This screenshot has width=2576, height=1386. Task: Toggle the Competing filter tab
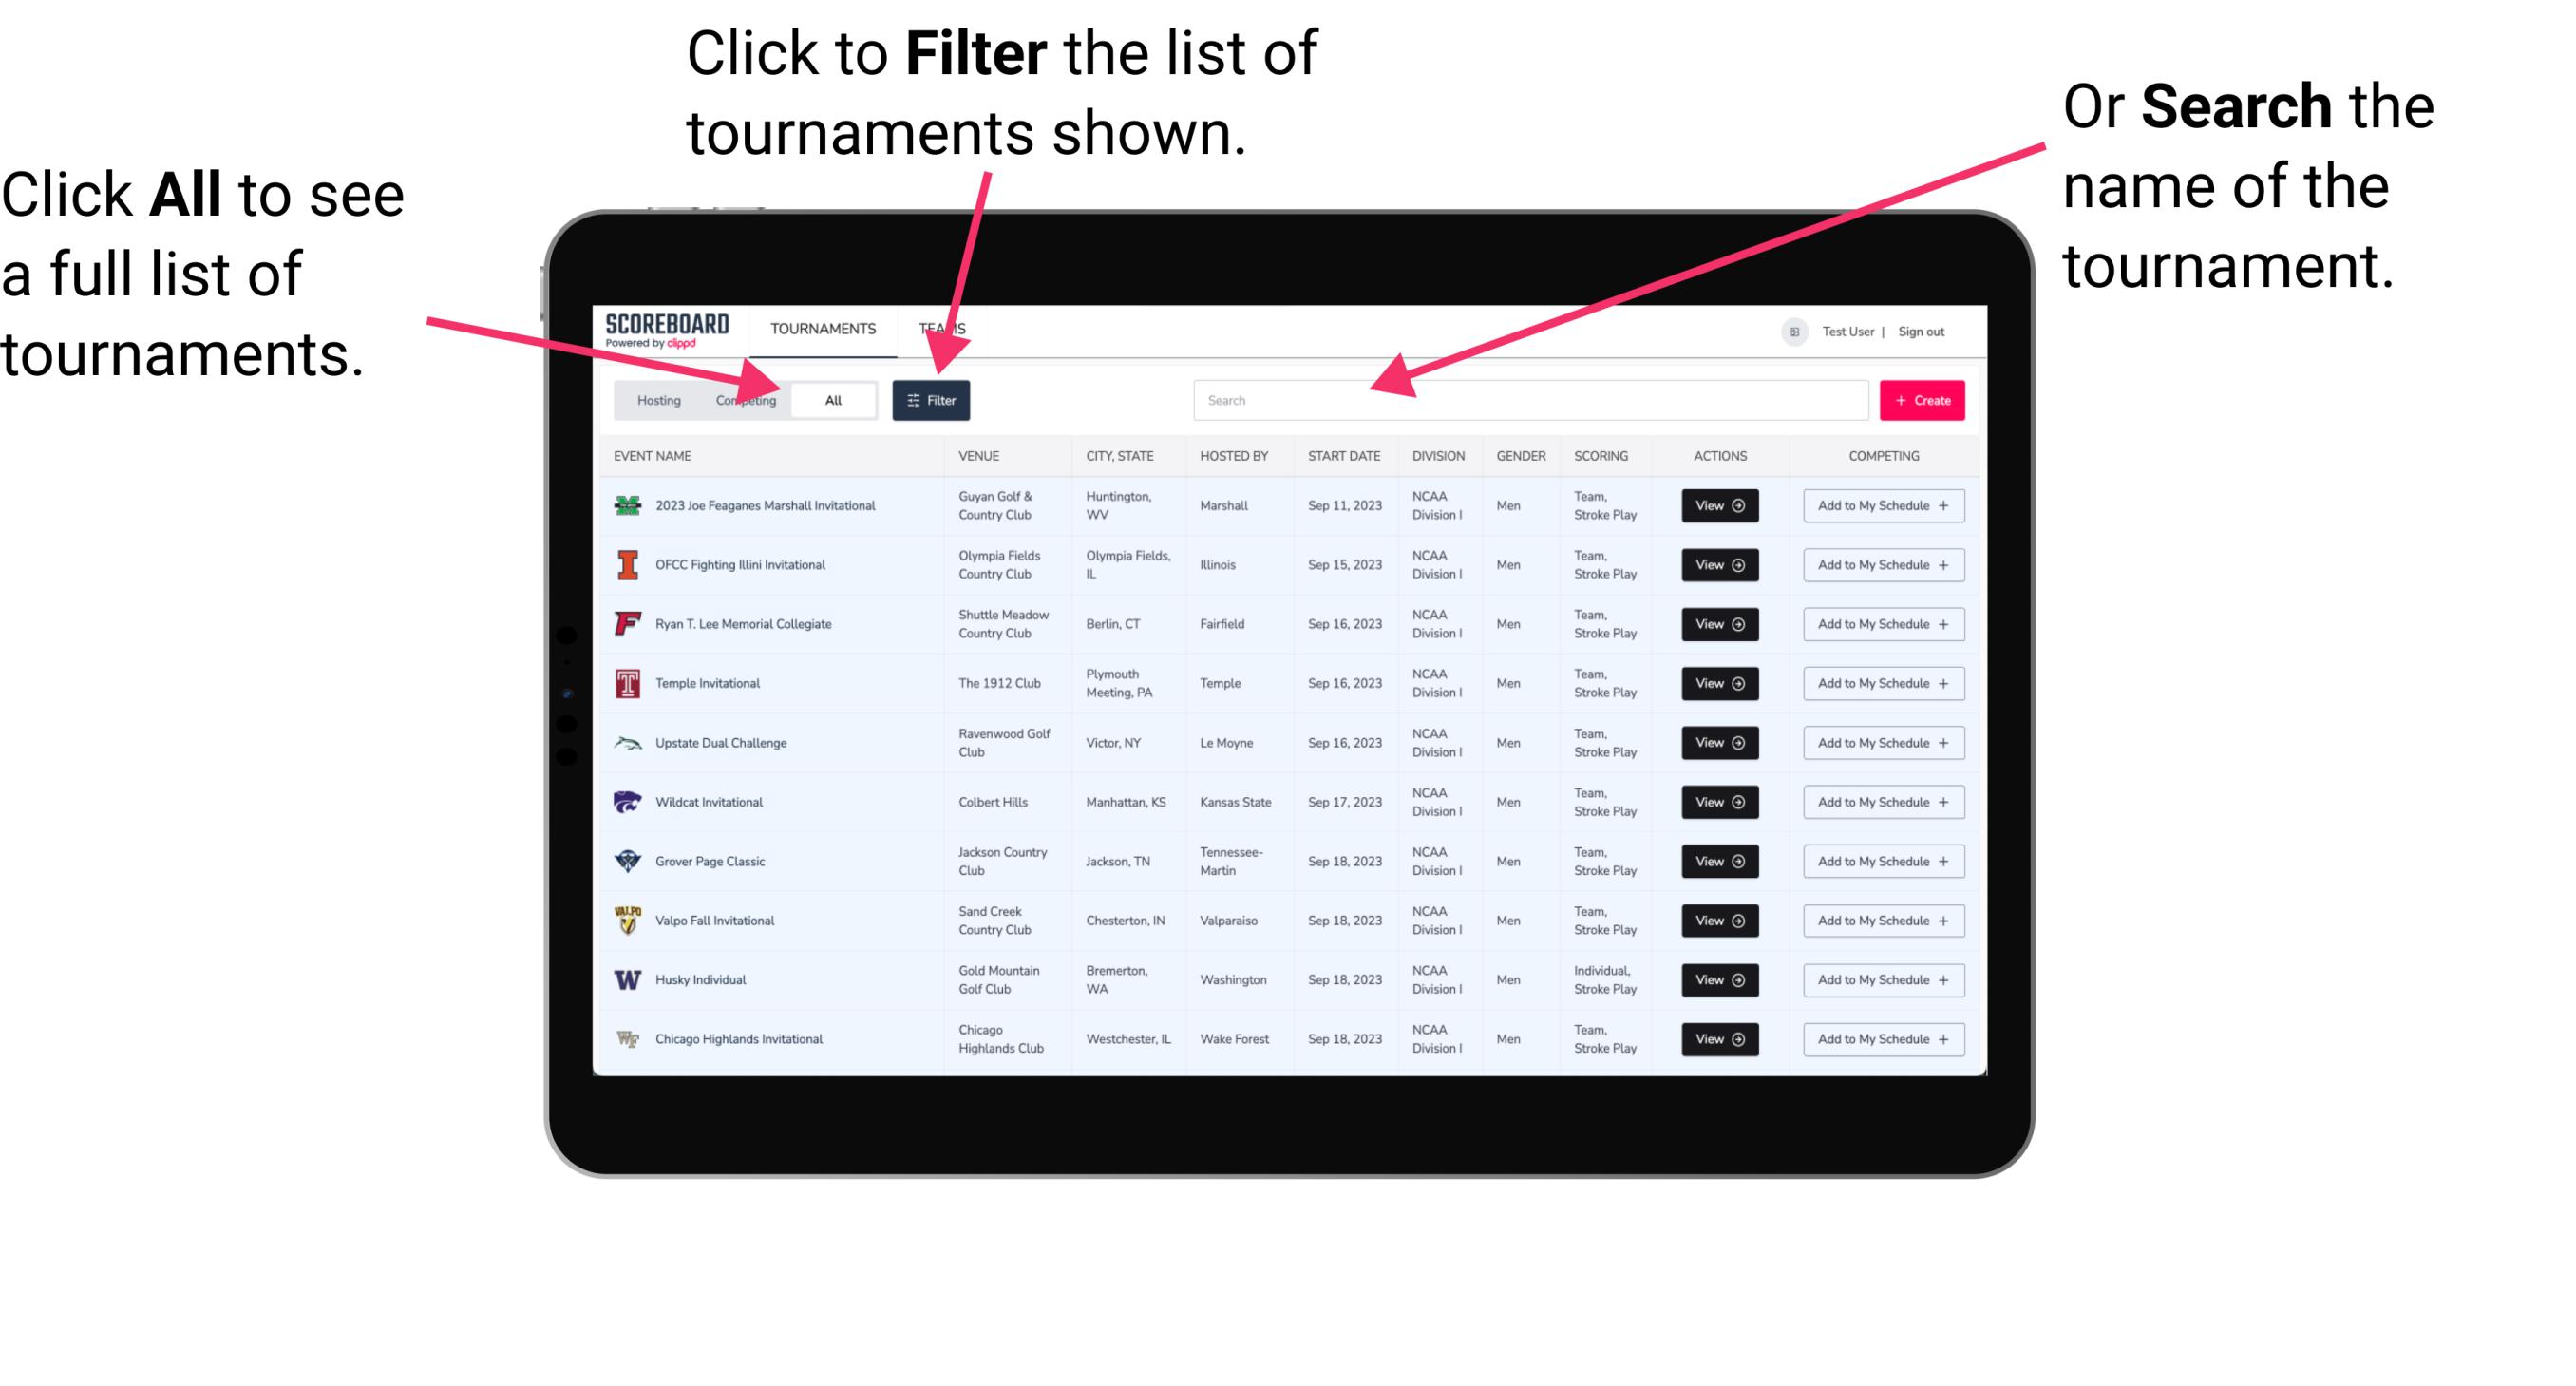[742, 399]
